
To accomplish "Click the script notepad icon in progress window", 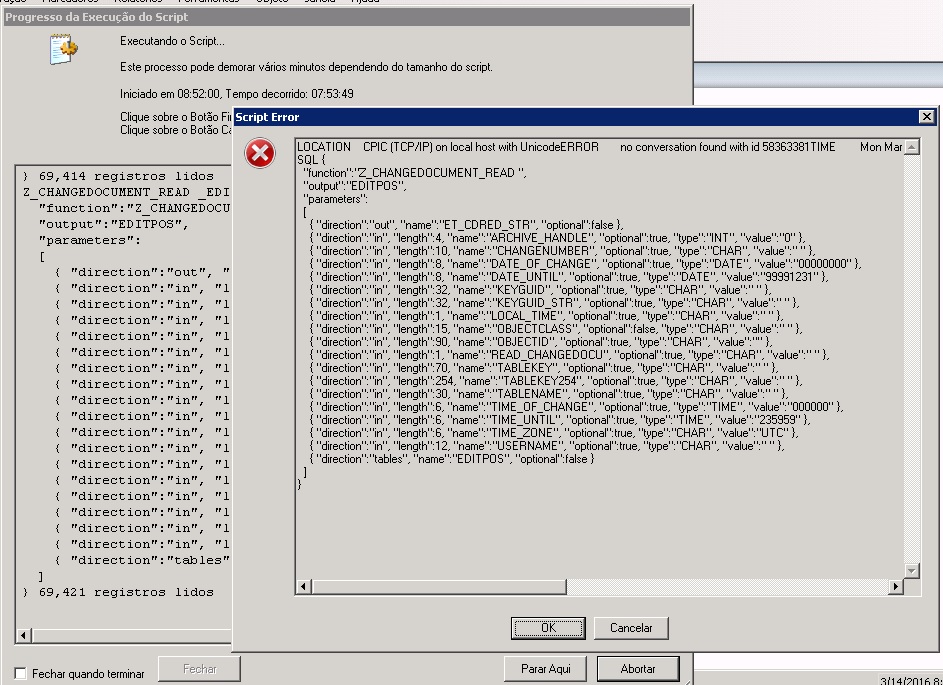I will 64,49.
